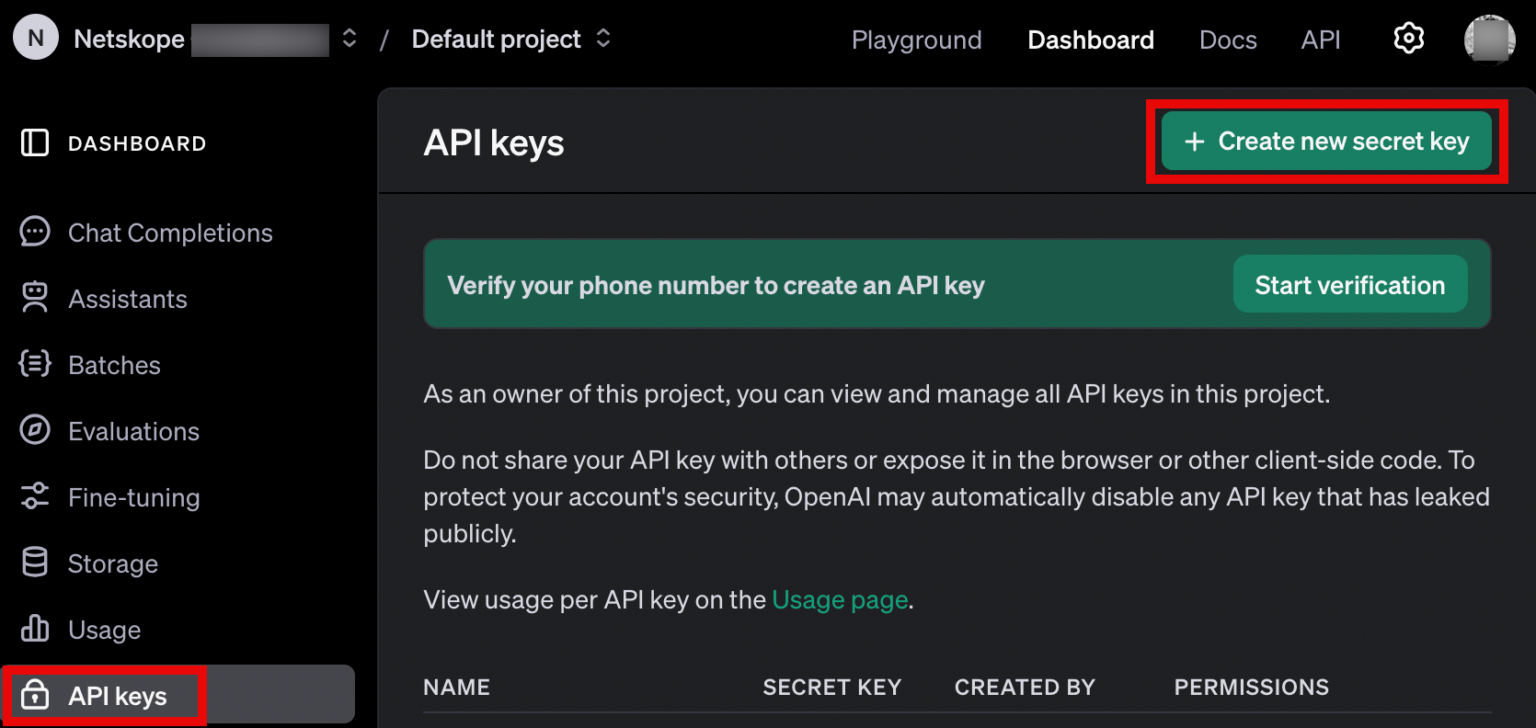Viewport: 1536px width, 728px height.
Task: Open the Default project dropdown
Action: pyautogui.click(x=604, y=38)
